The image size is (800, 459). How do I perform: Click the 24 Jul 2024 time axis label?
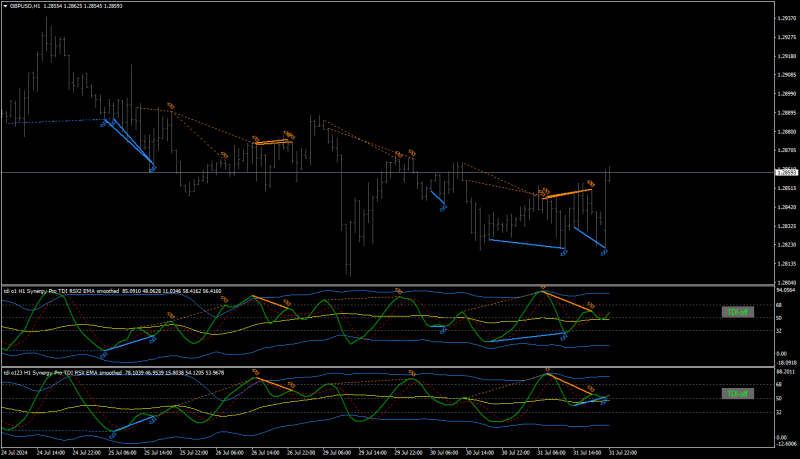click(x=15, y=452)
